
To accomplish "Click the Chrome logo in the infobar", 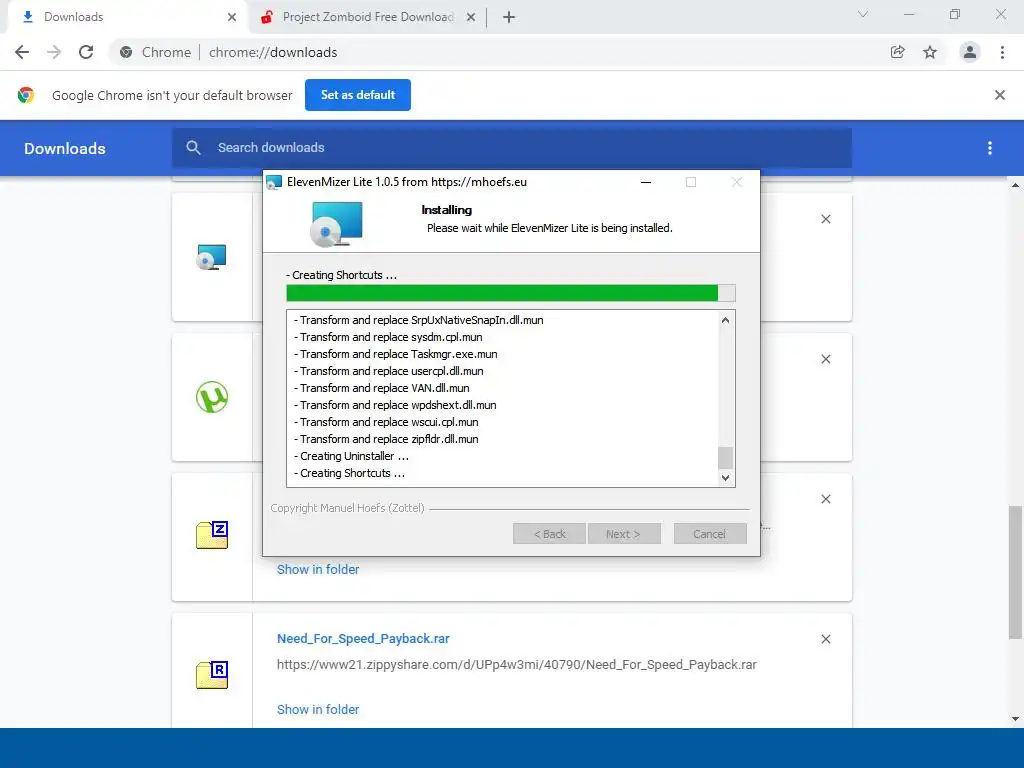I will click(x=26, y=95).
